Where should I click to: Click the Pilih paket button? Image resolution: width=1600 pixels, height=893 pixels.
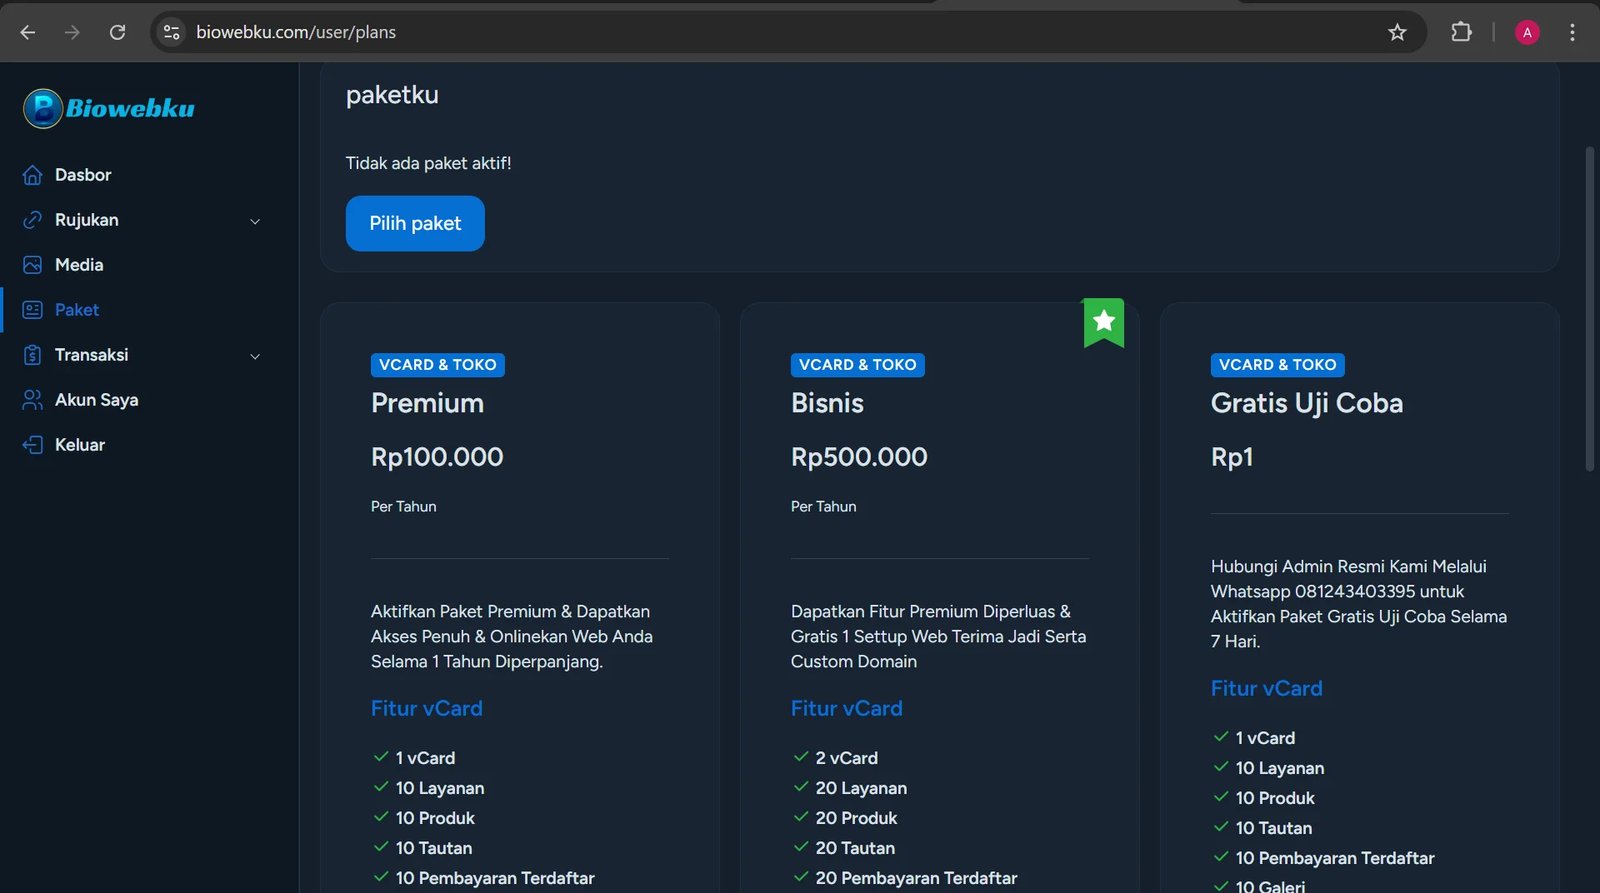click(415, 223)
